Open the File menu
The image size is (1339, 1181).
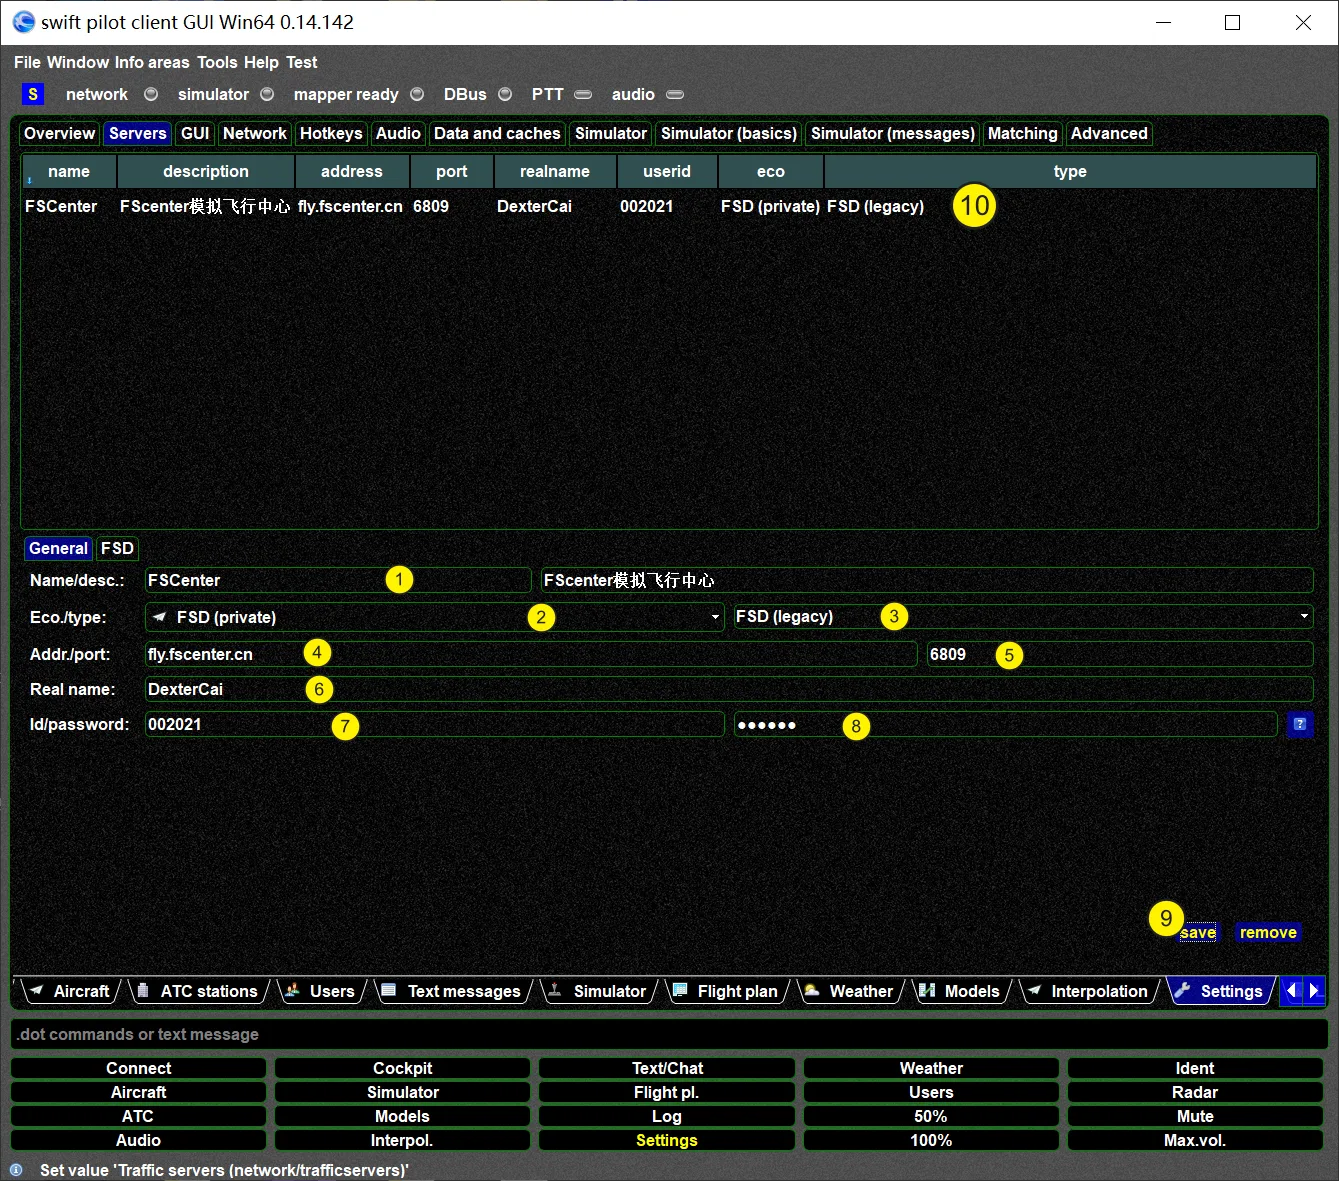(x=27, y=62)
